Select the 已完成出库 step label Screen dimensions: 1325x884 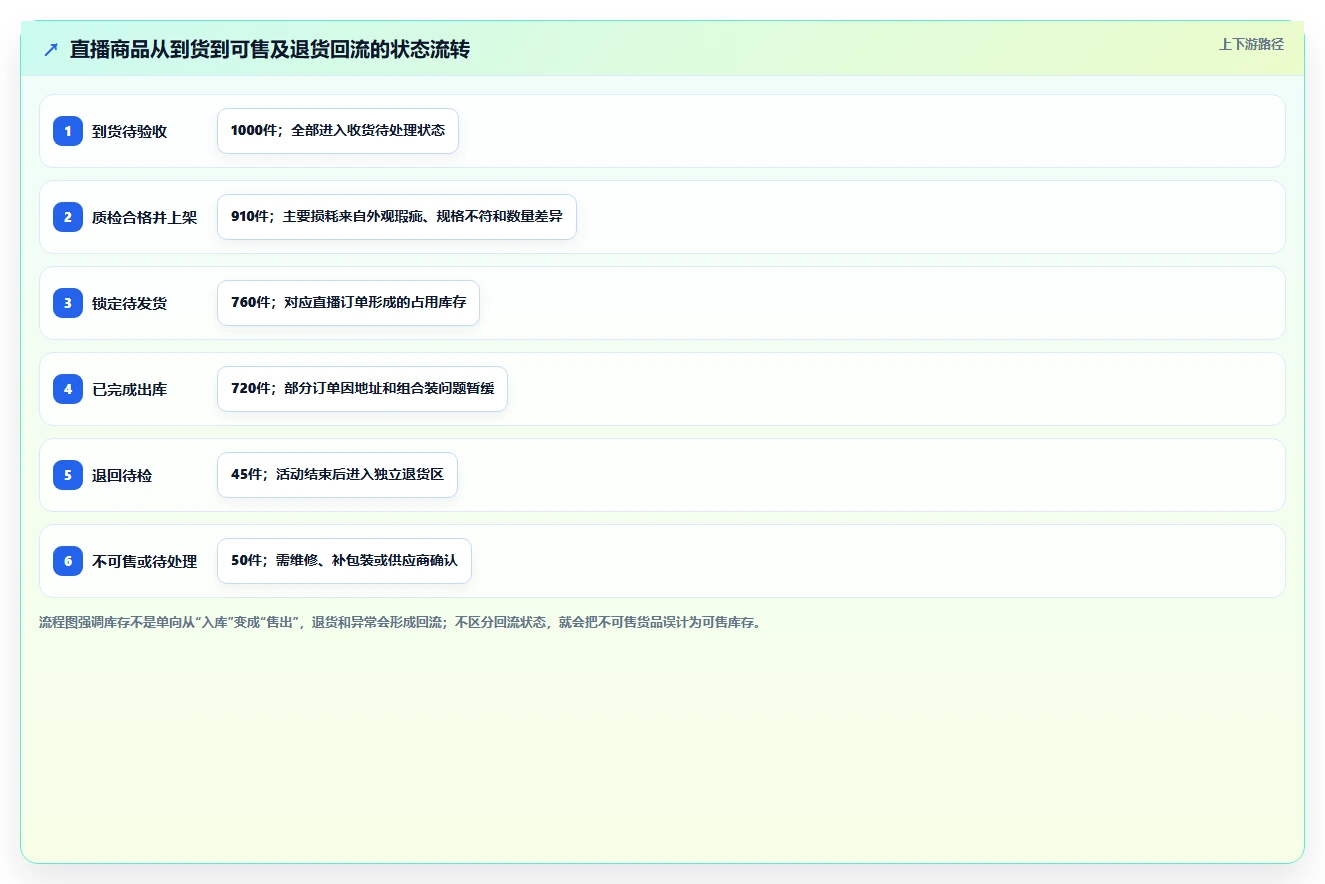tap(129, 390)
